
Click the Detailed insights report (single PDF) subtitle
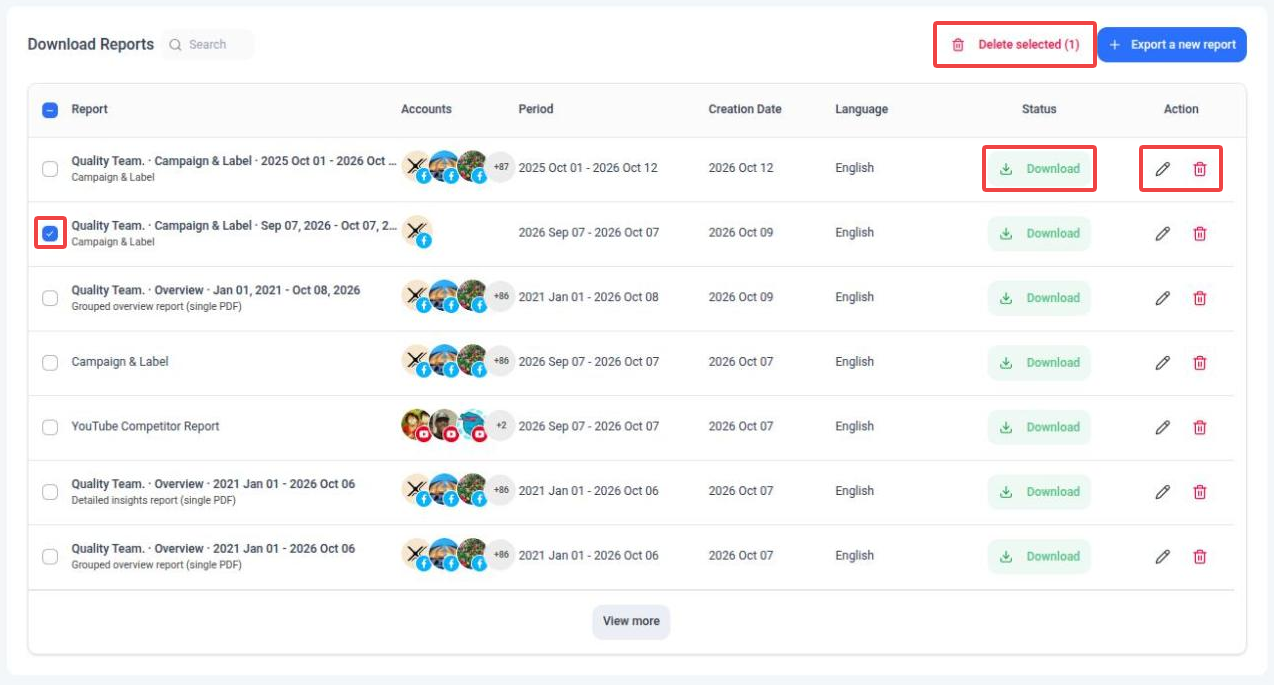point(154,500)
